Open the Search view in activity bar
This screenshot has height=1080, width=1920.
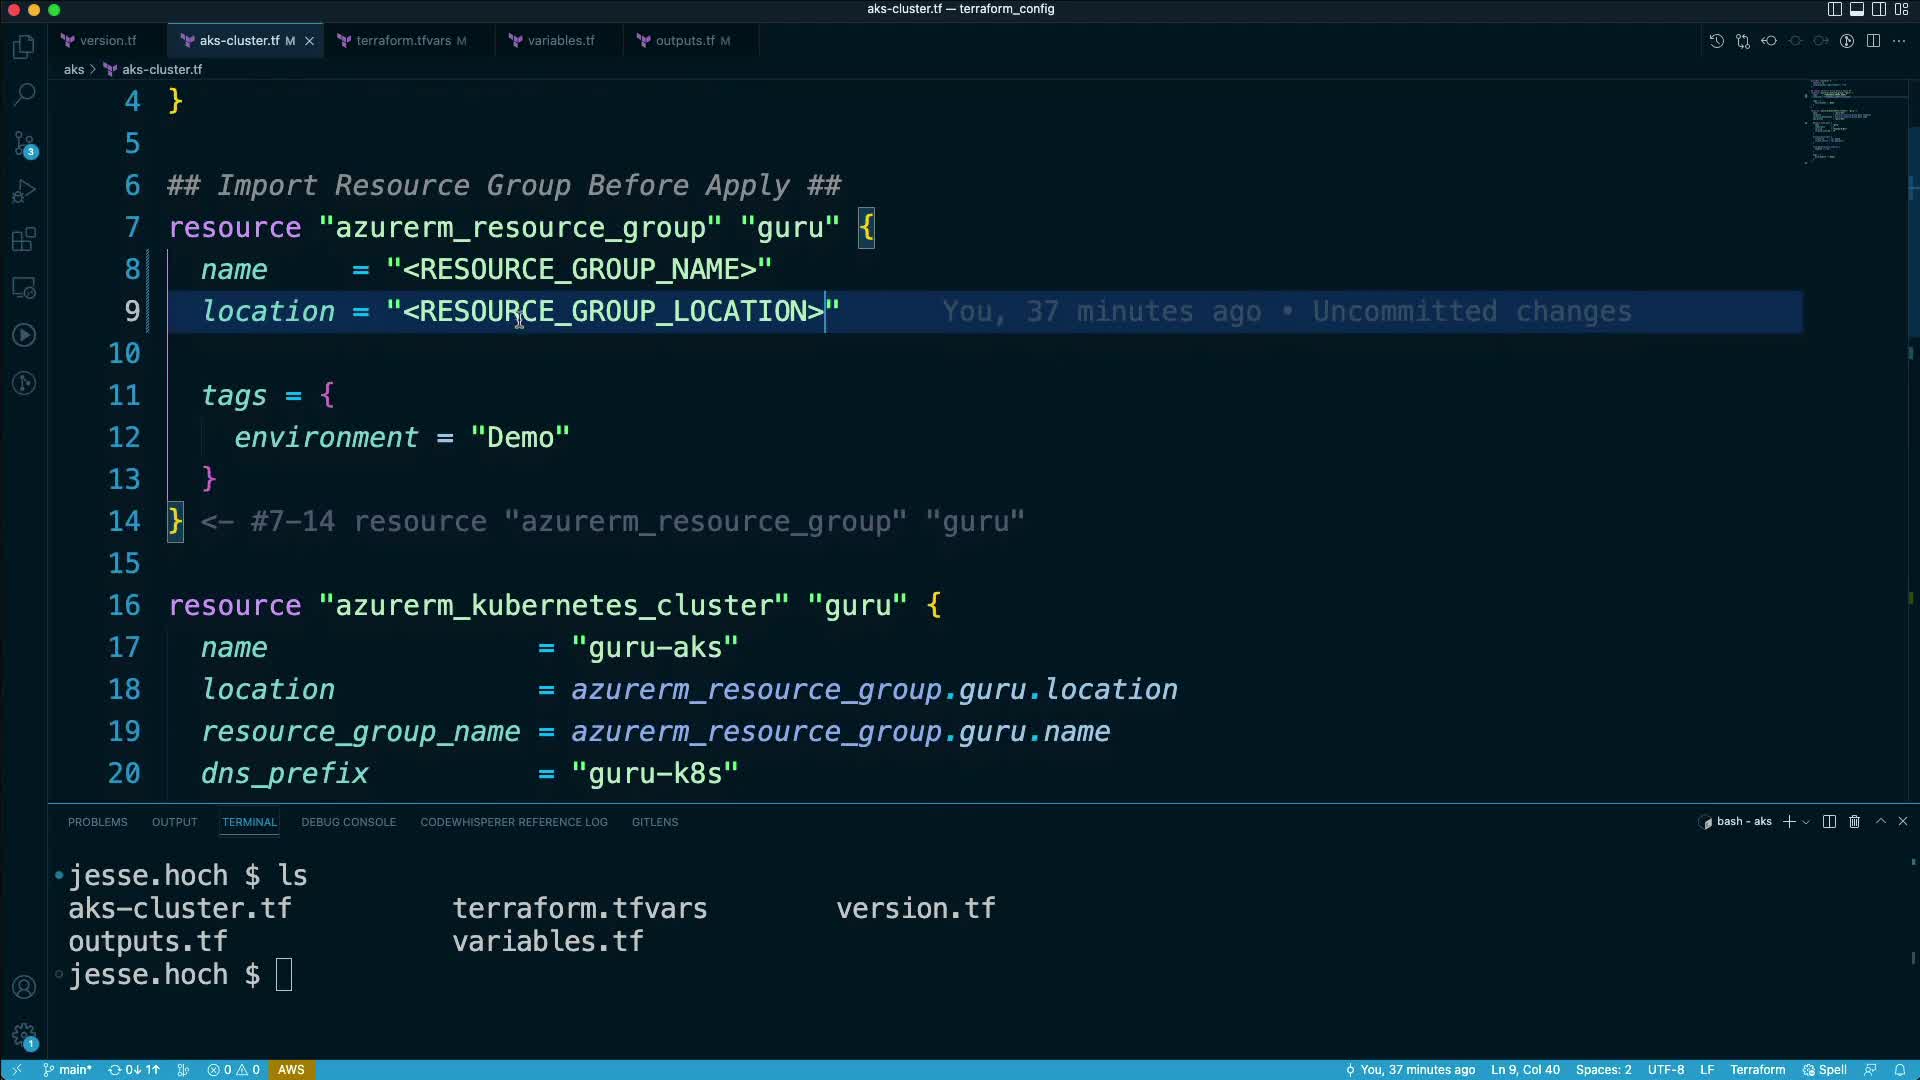[x=24, y=95]
